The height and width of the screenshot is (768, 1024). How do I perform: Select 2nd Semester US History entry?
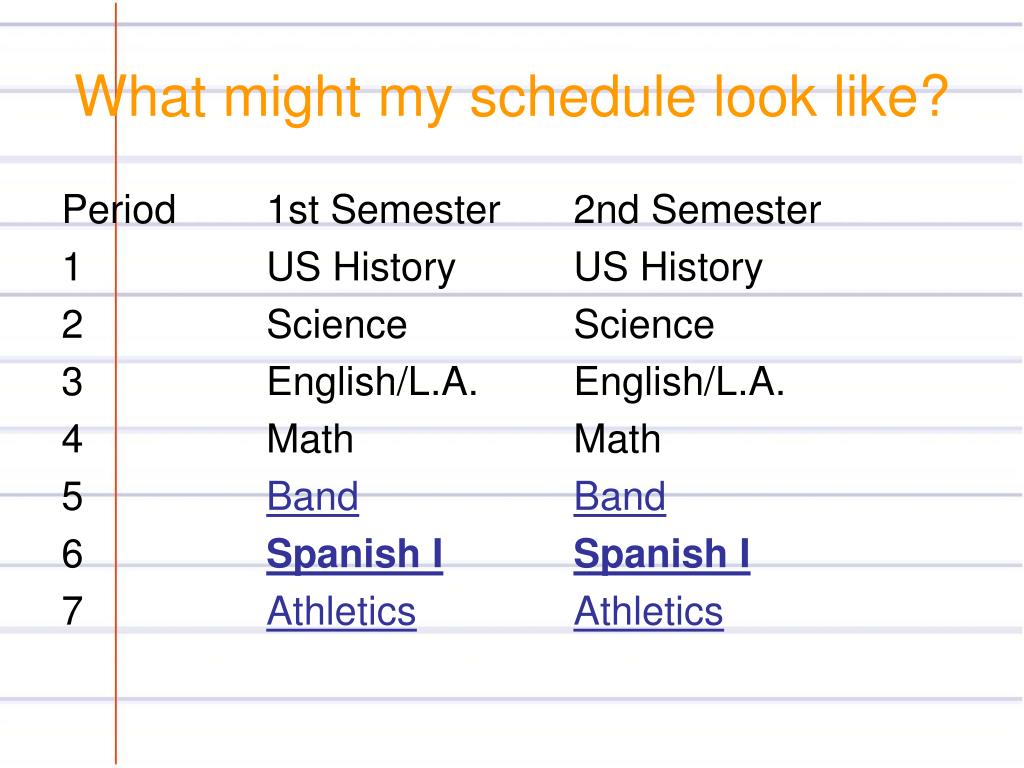point(668,268)
